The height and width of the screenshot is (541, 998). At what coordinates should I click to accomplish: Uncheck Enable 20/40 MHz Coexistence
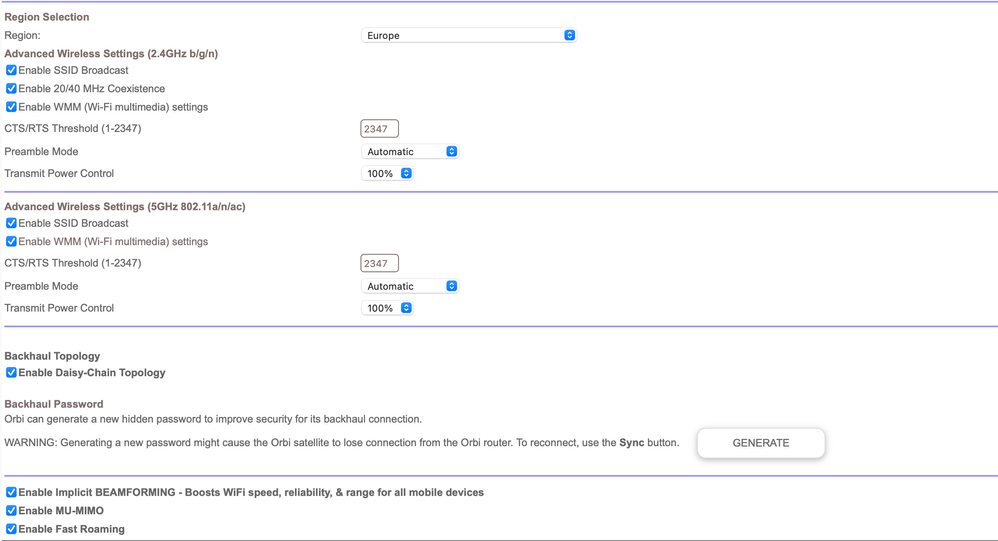11,89
